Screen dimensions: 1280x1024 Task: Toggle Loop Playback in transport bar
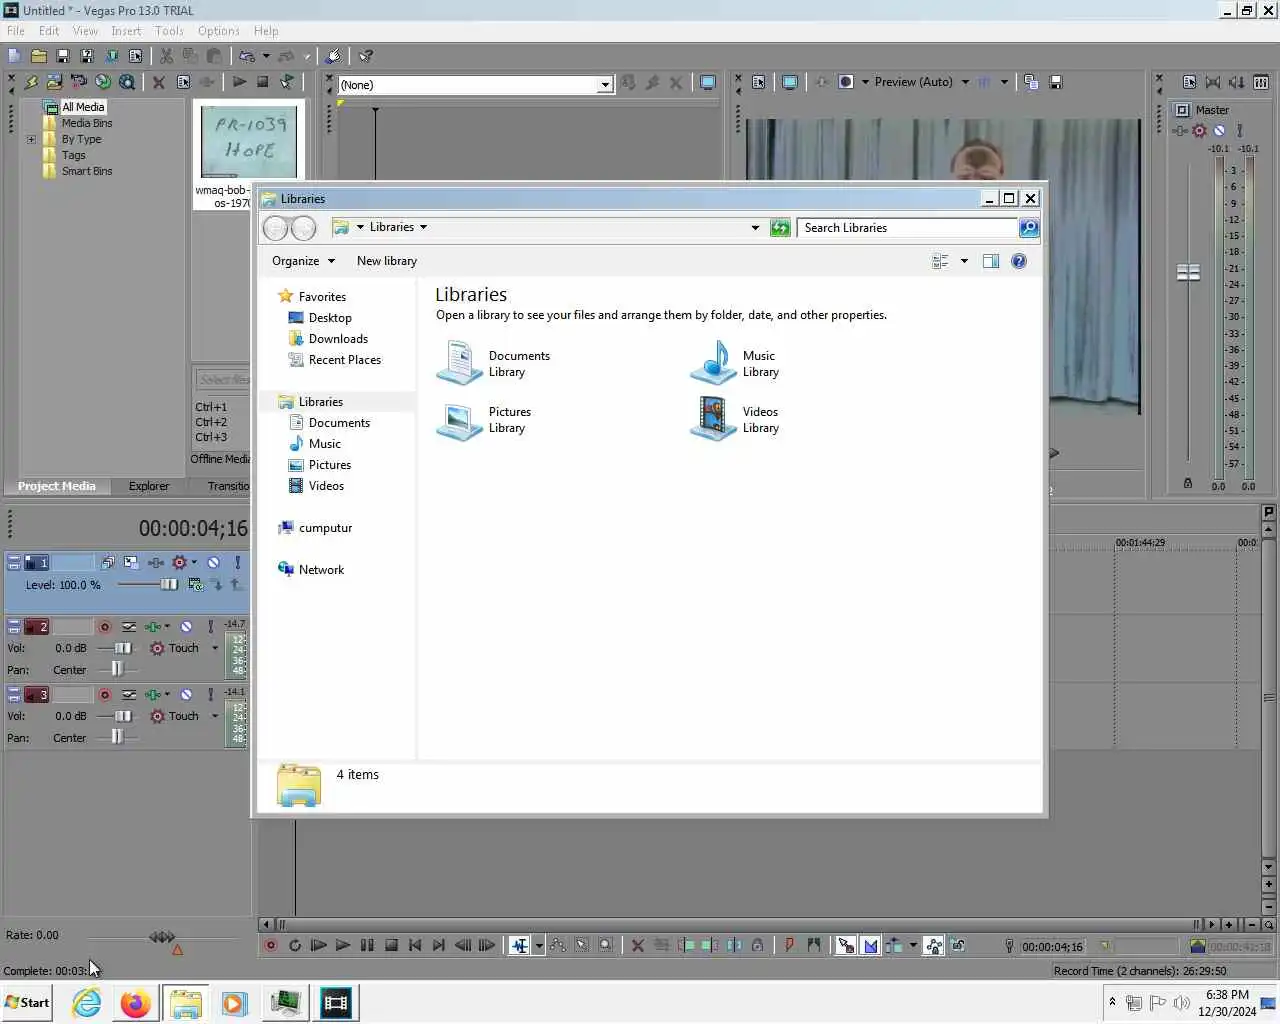294,945
